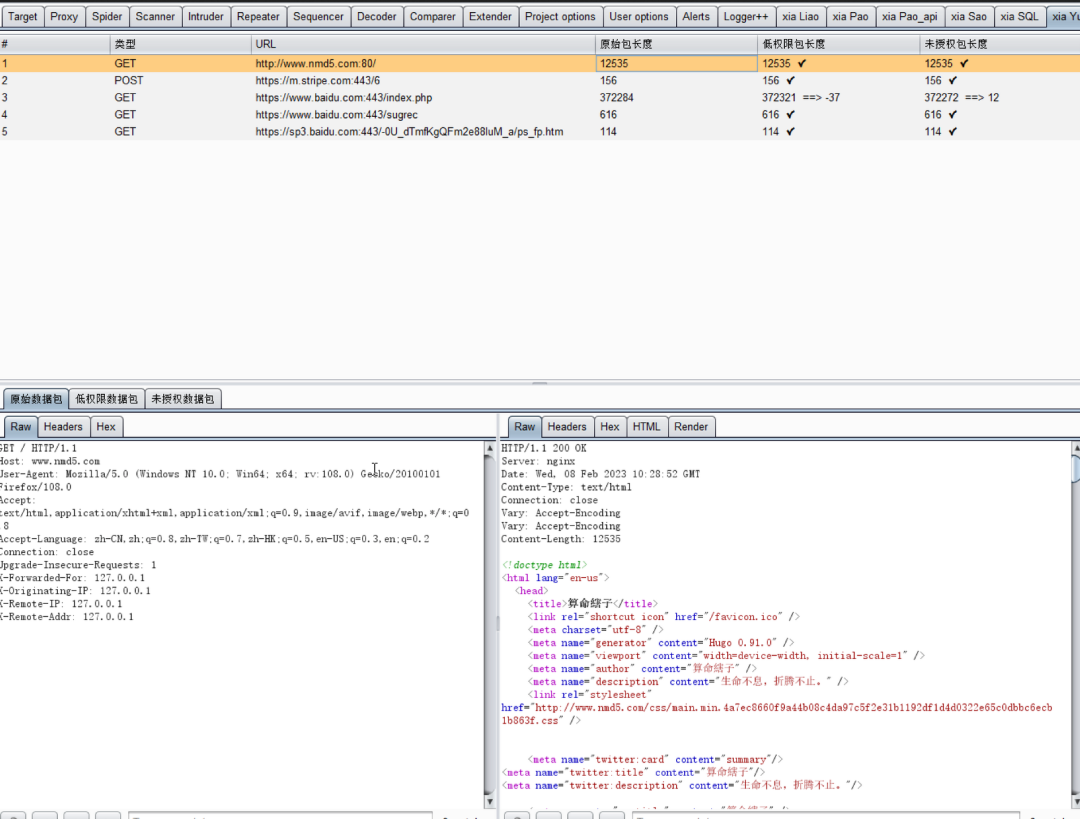
Task: Select the Comparer tab
Action: [433, 17]
